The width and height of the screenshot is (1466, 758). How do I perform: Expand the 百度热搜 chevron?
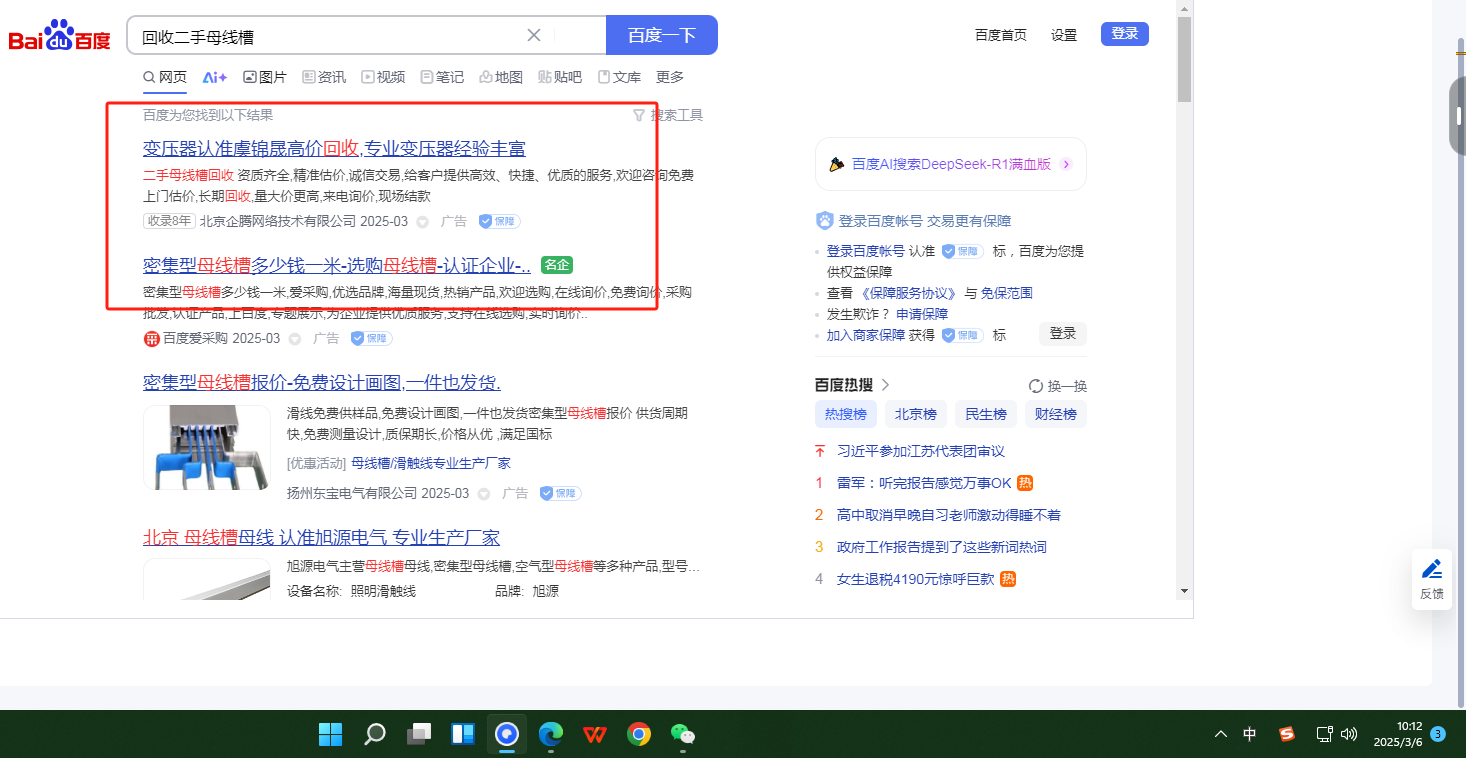point(886,385)
